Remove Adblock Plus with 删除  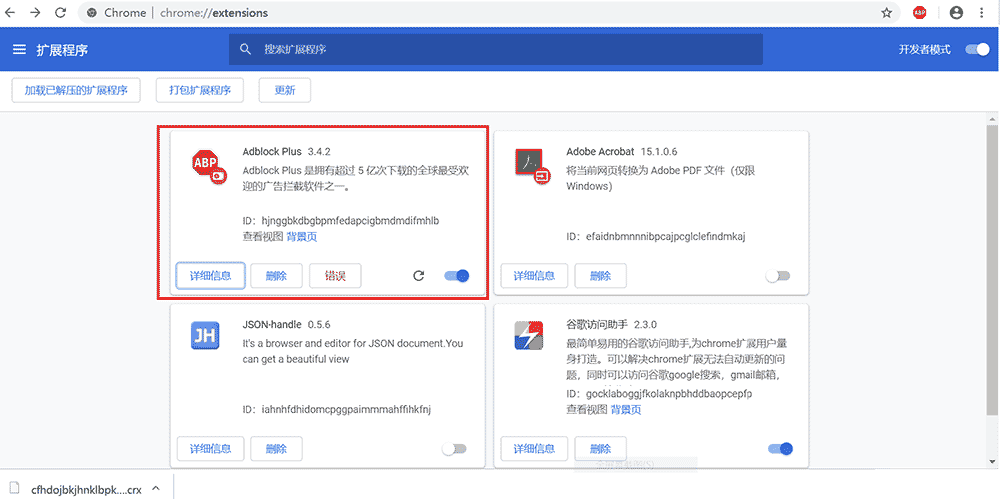[x=276, y=276]
